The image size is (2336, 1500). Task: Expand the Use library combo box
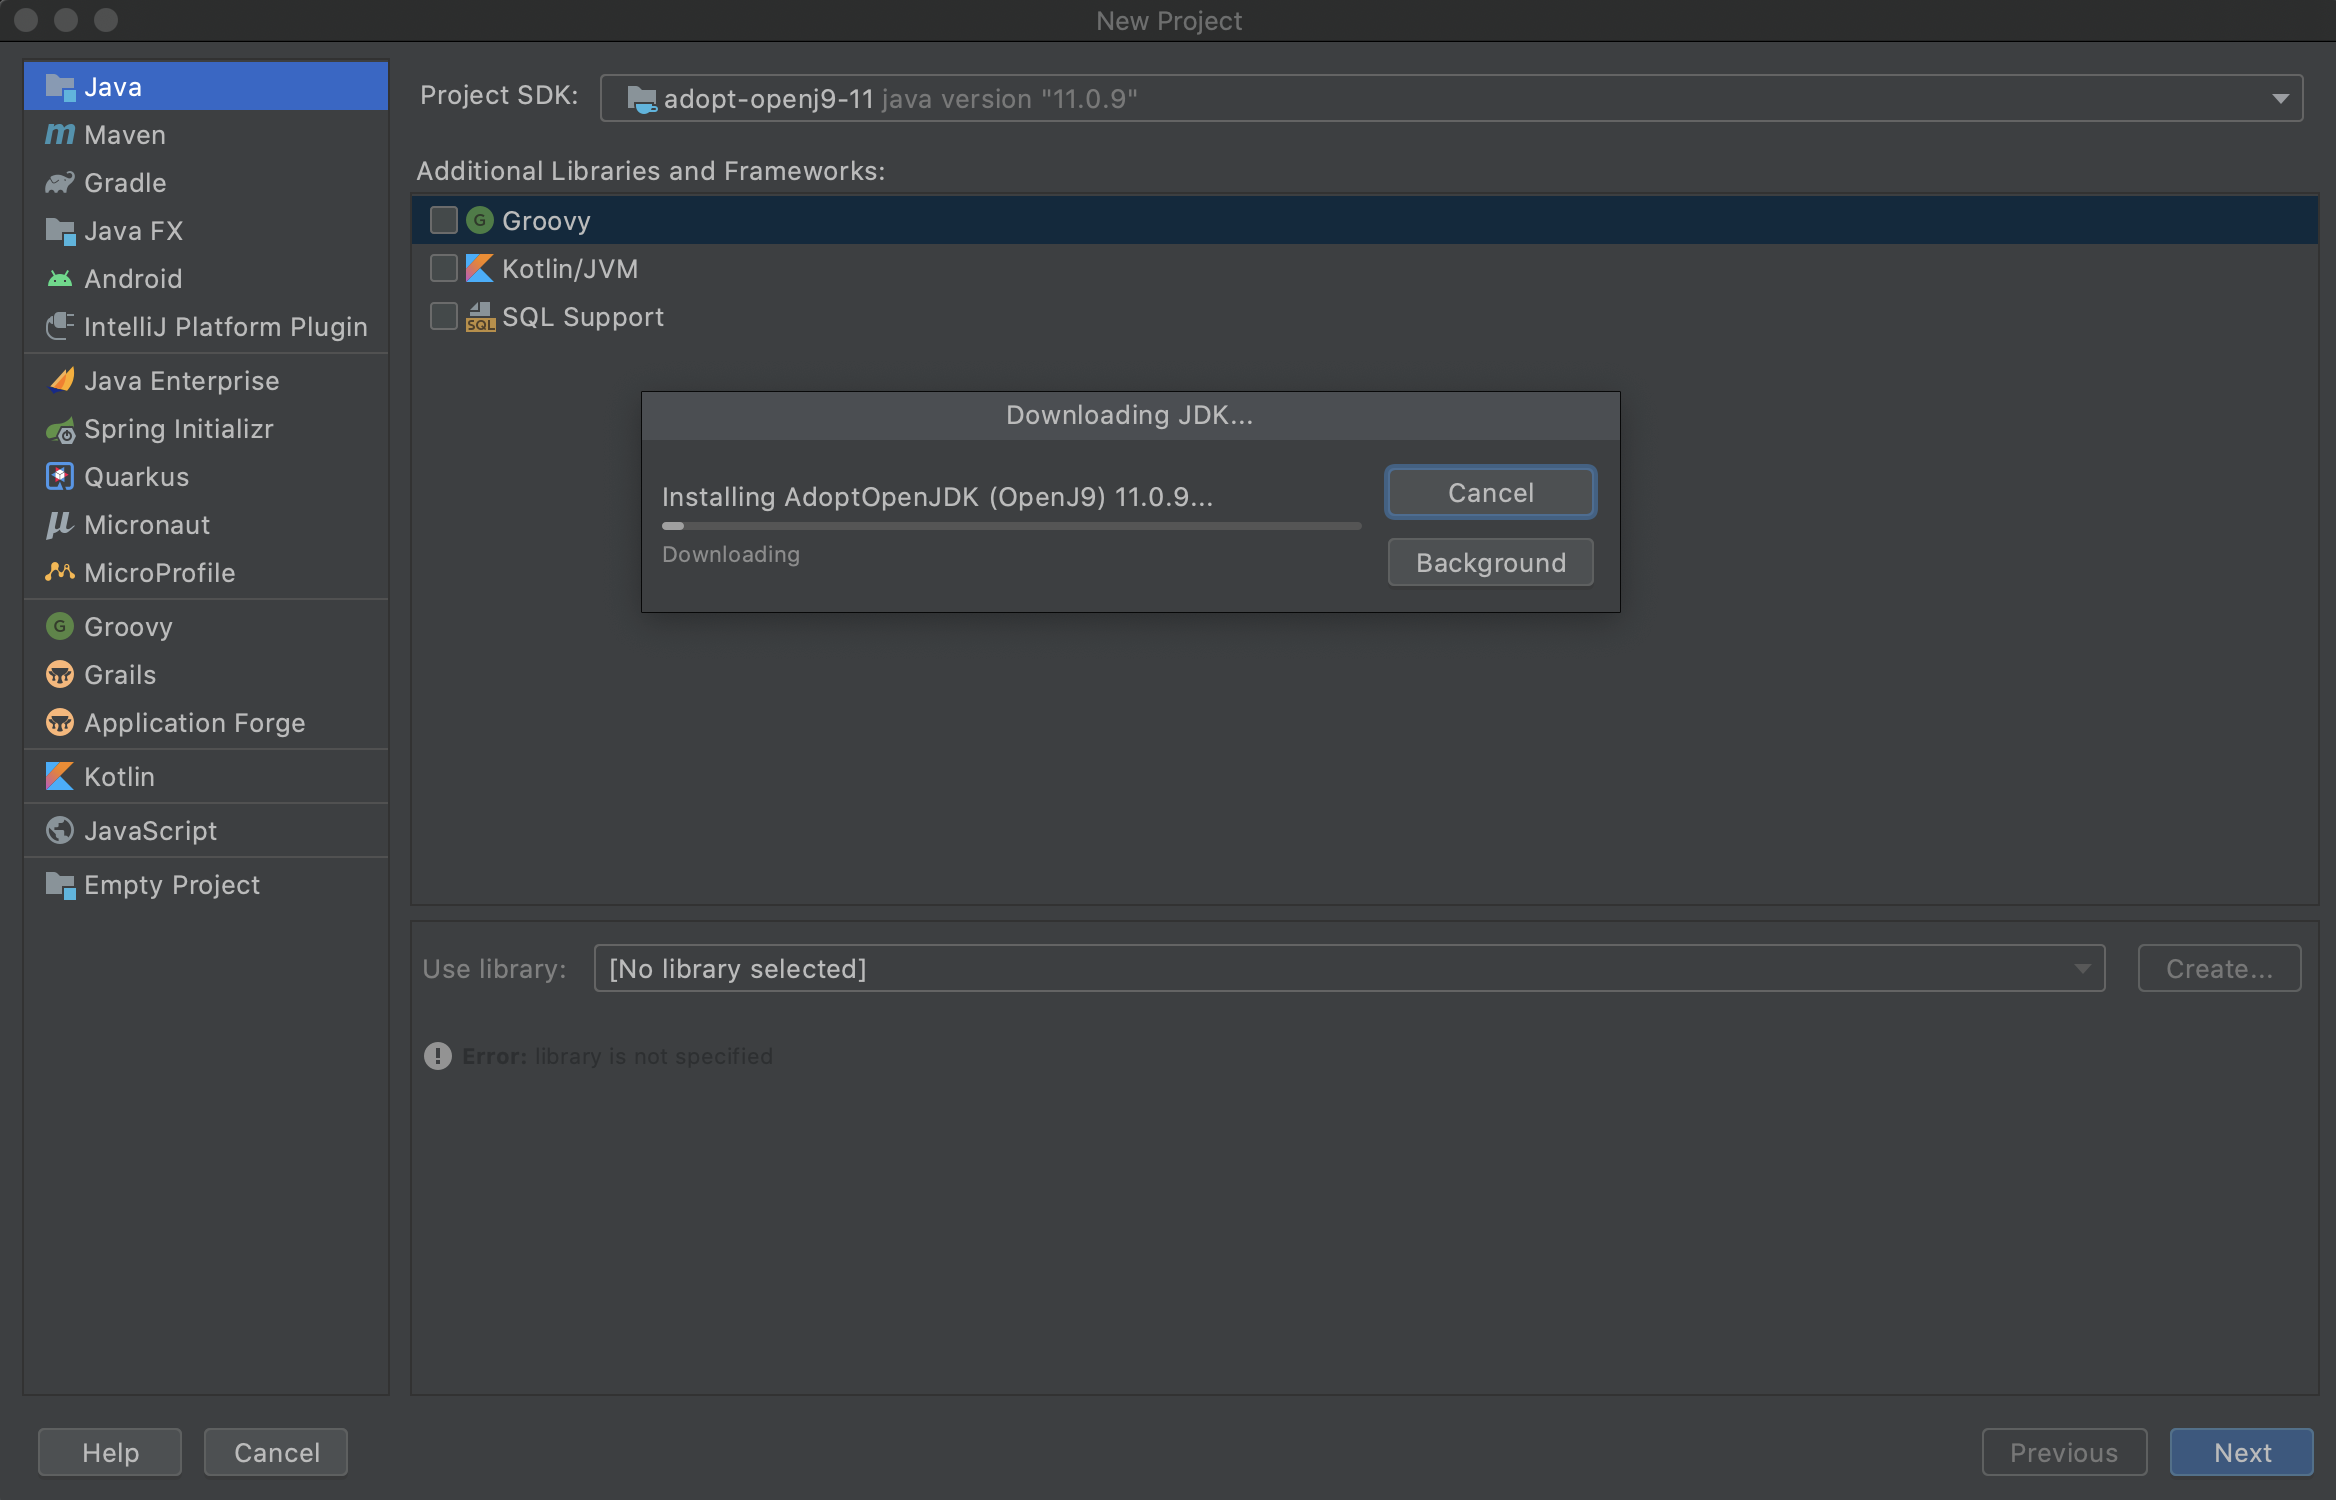click(1348, 968)
